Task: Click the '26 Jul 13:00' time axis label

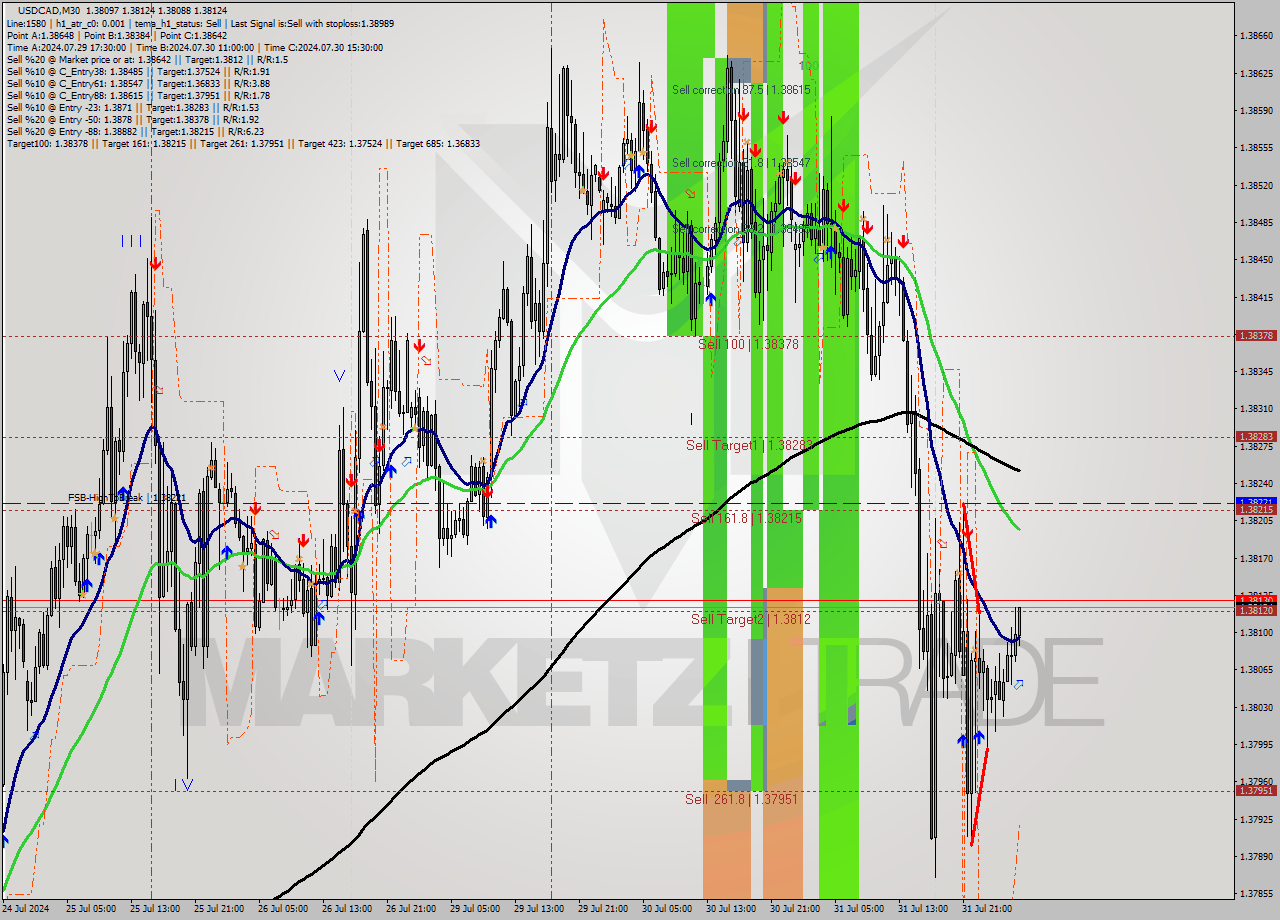Action: 346,909
